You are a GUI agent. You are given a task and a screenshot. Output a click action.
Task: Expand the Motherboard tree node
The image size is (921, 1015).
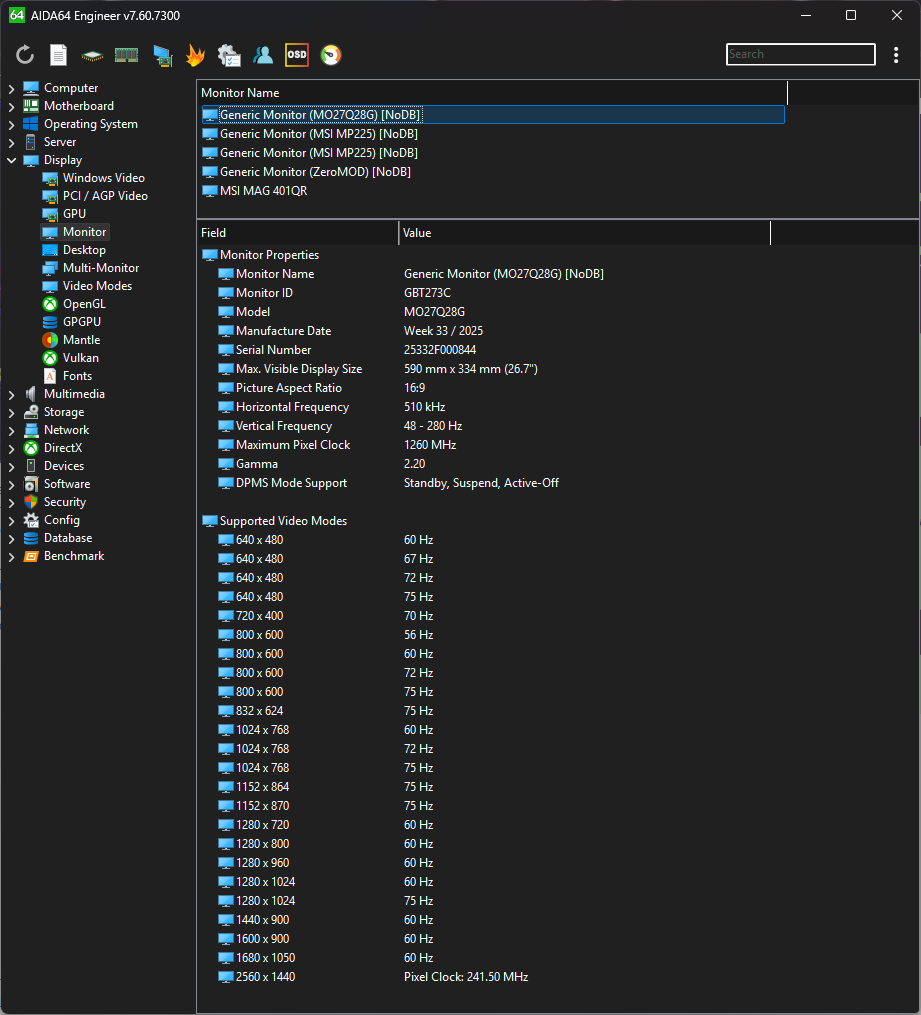(x=11, y=106)
